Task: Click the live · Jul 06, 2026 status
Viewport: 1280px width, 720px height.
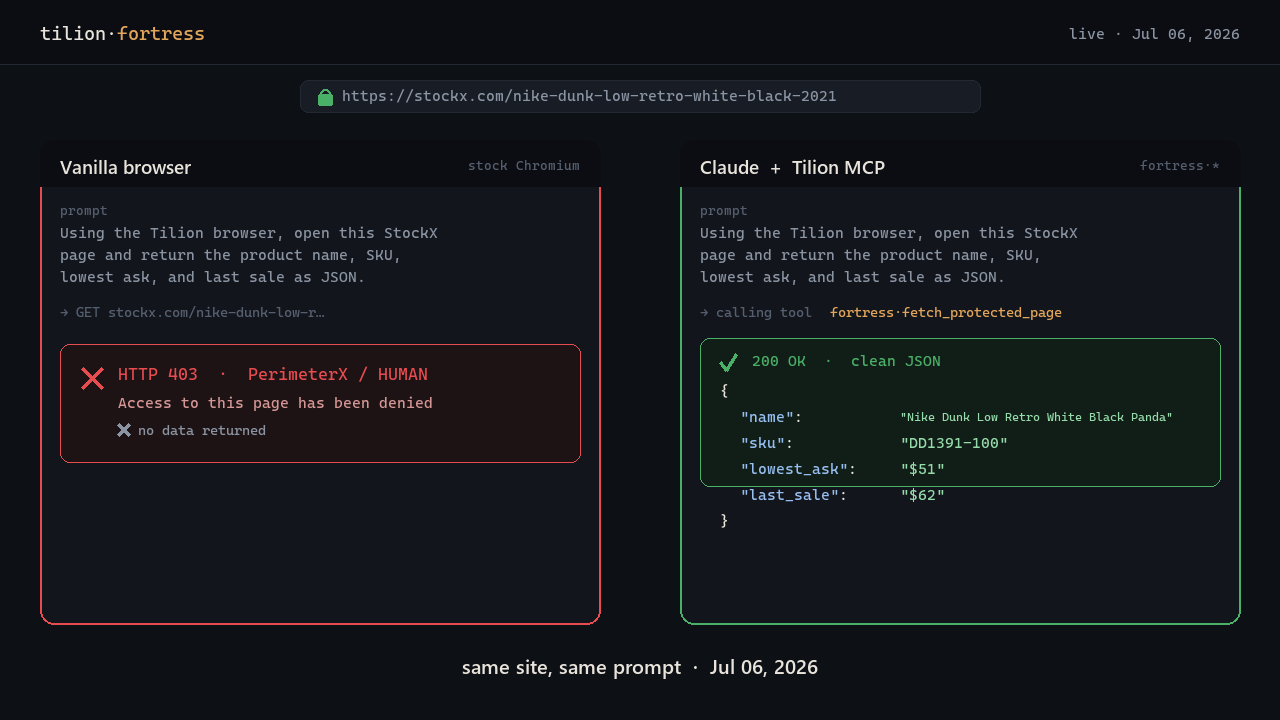Action: tap(1154, 34)
